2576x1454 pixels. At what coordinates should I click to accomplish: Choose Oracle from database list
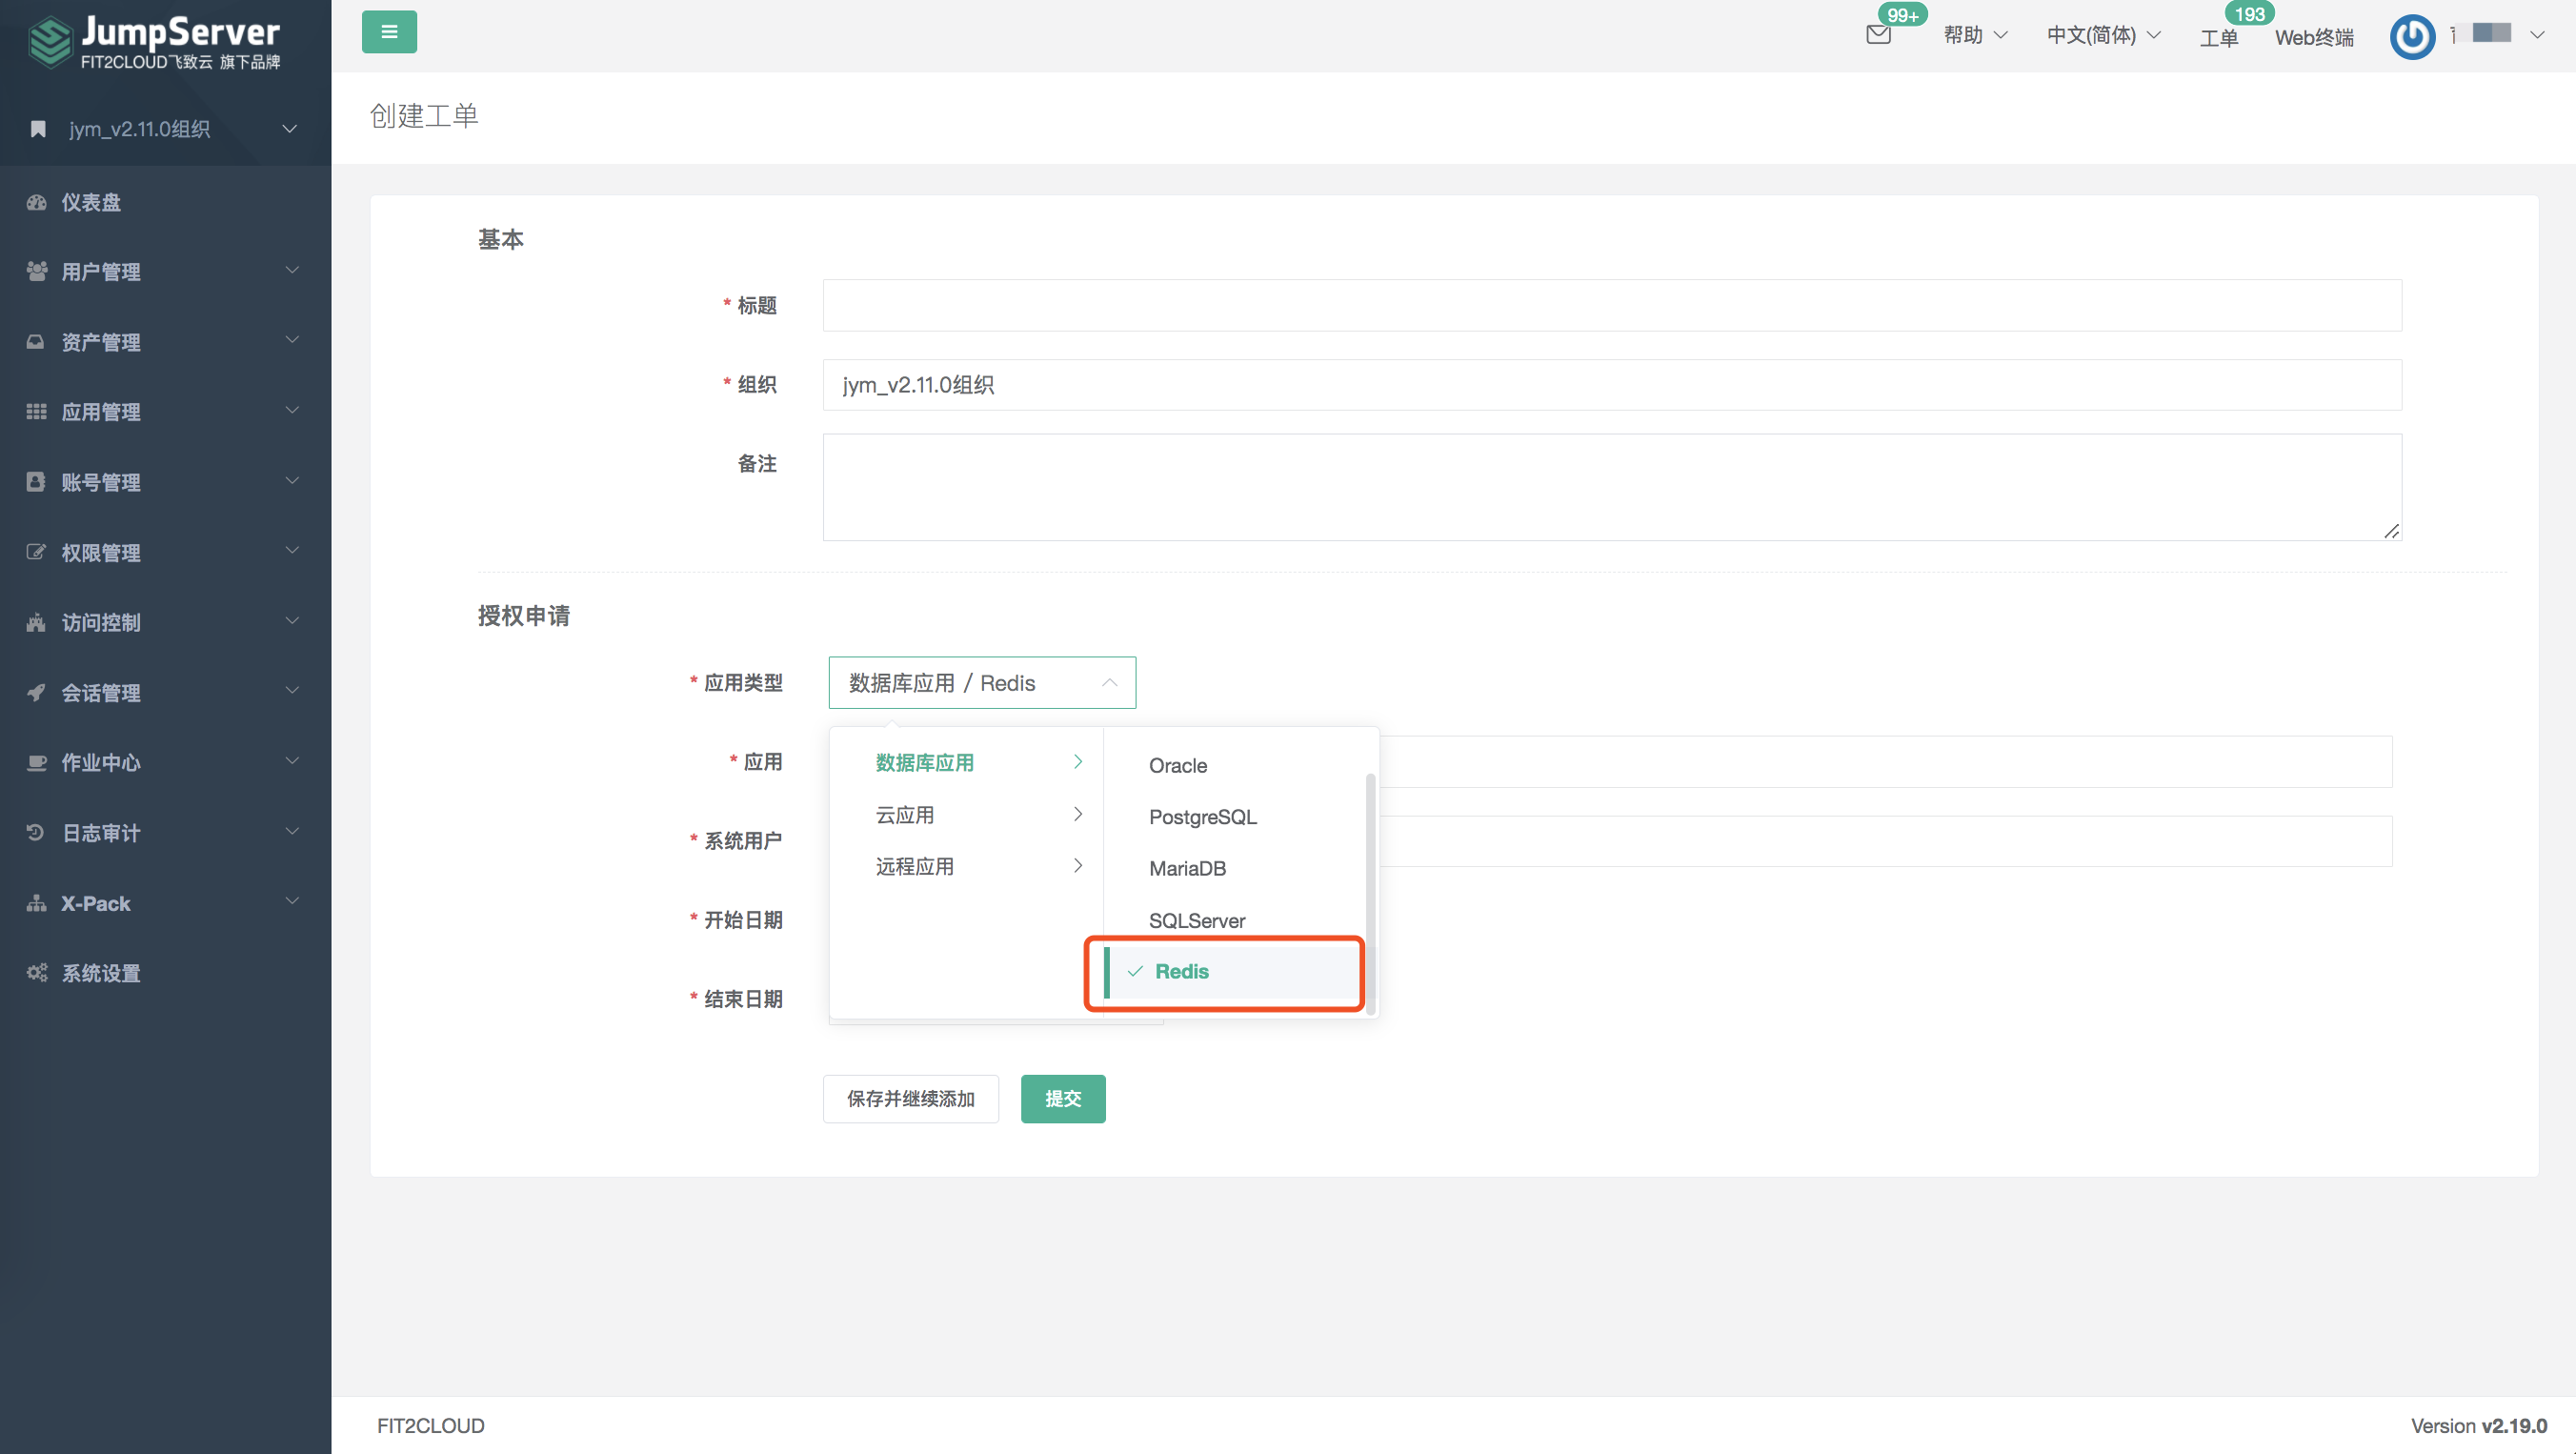[x=1178, y=765]
